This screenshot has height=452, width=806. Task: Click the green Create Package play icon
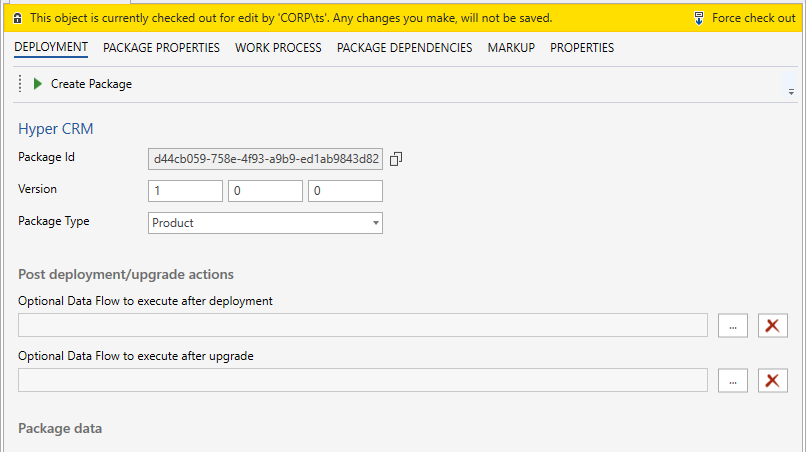click(38, 84)
